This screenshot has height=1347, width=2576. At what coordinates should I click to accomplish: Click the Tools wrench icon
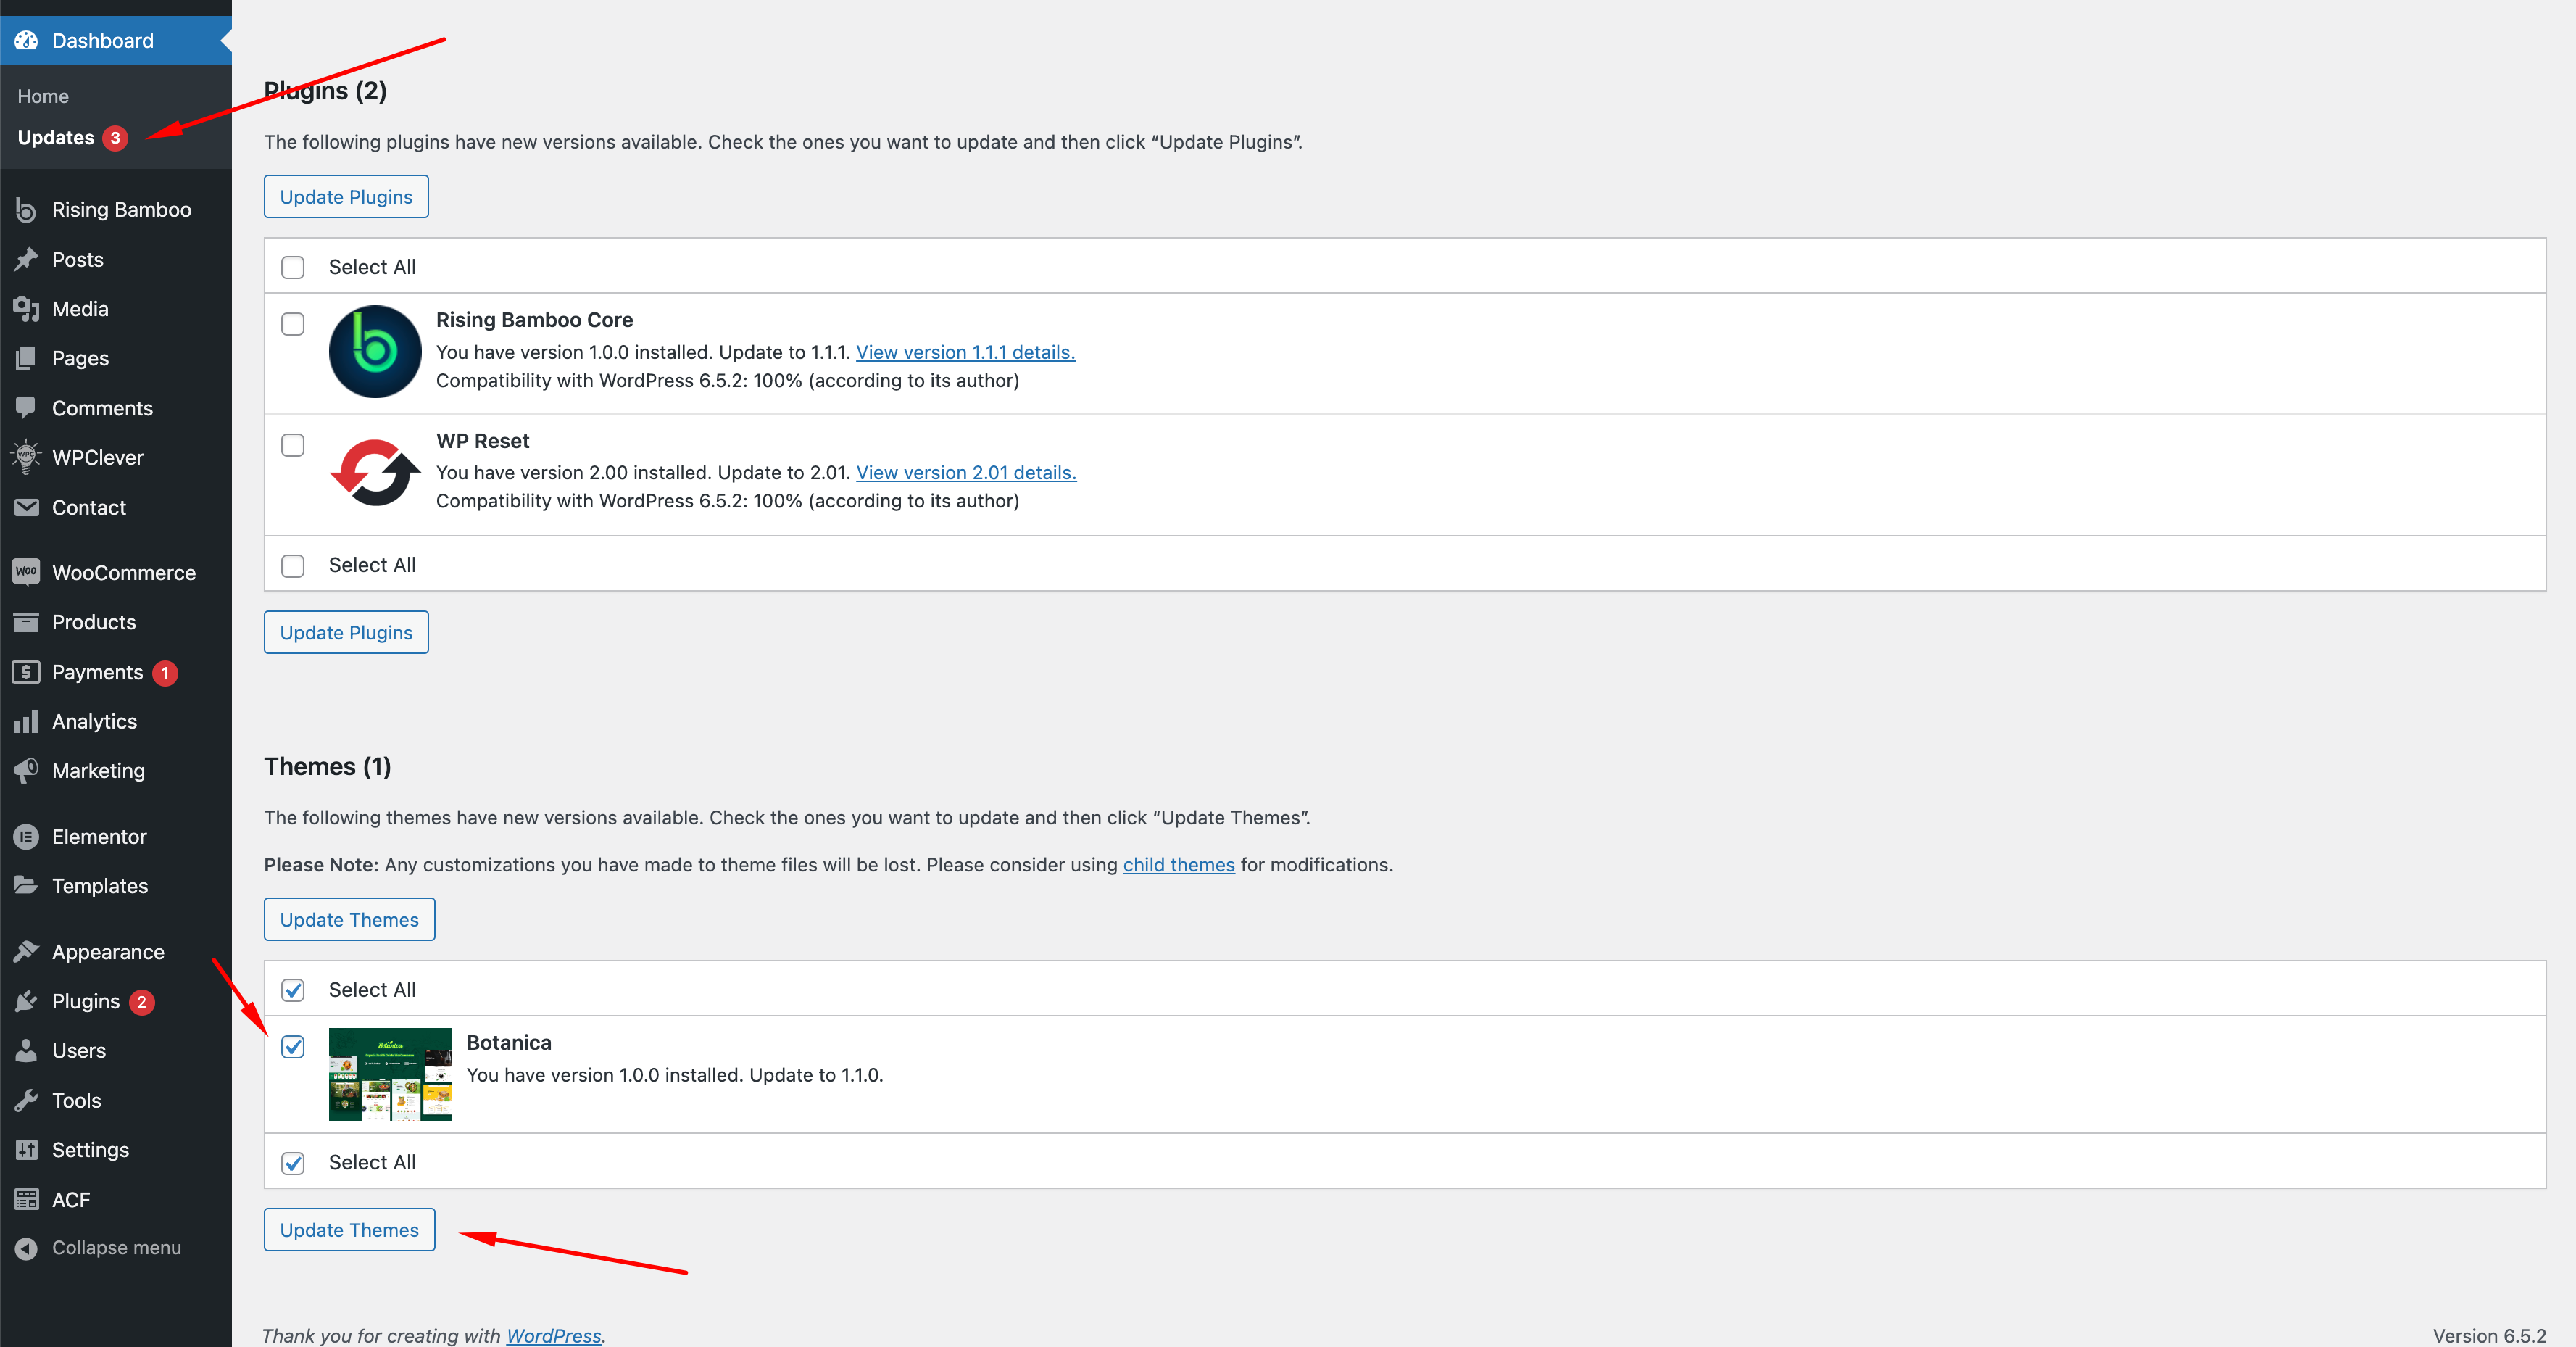[x=26, y=1100]
